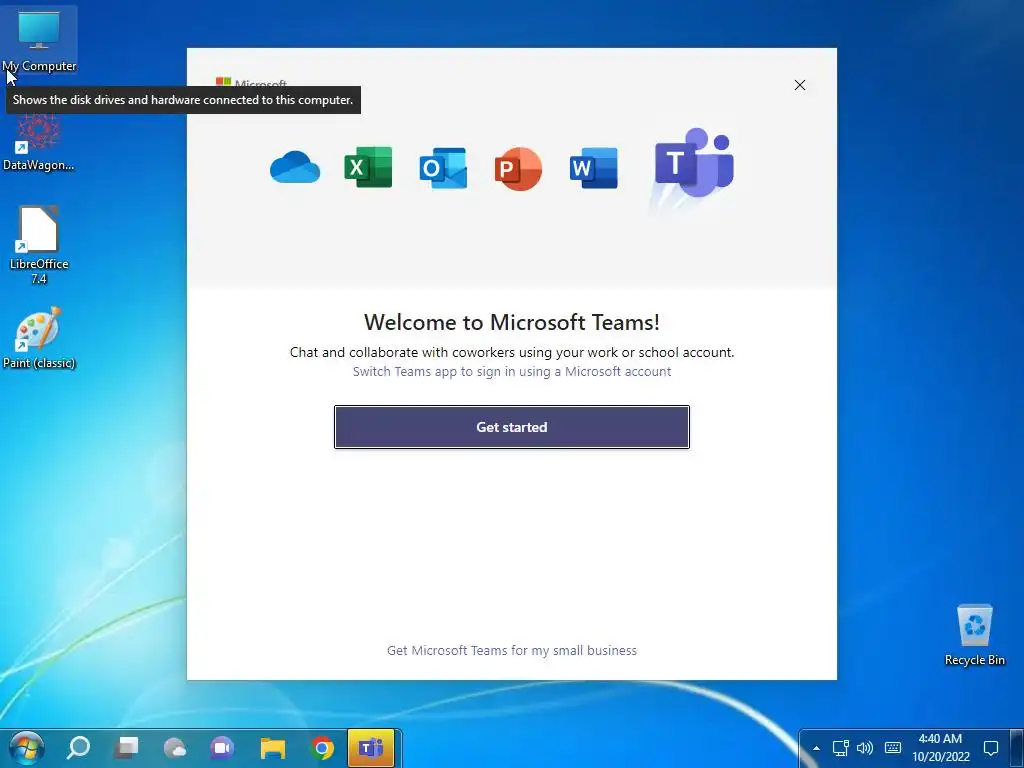The height and width of the screenshot is (768, 1024).
Task: Open network status tray icon
Action: point(840,748)
